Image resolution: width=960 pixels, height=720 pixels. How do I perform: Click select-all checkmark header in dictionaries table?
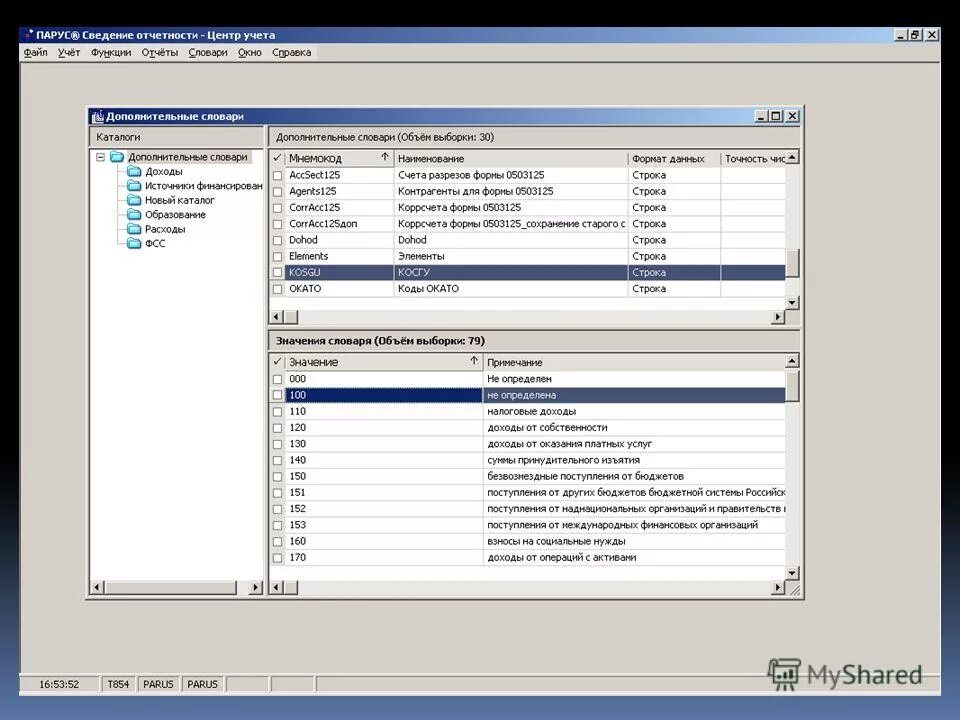(277, 158)
